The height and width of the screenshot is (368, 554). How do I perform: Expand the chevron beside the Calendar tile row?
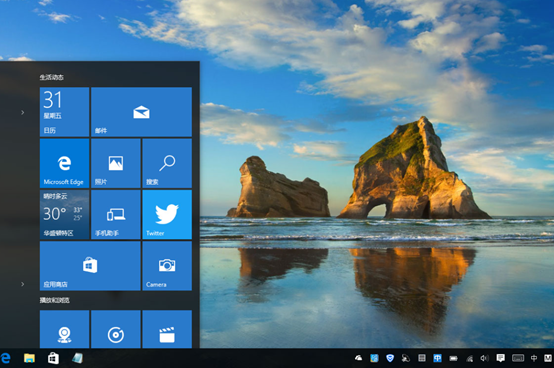click(x=23, y=112)
